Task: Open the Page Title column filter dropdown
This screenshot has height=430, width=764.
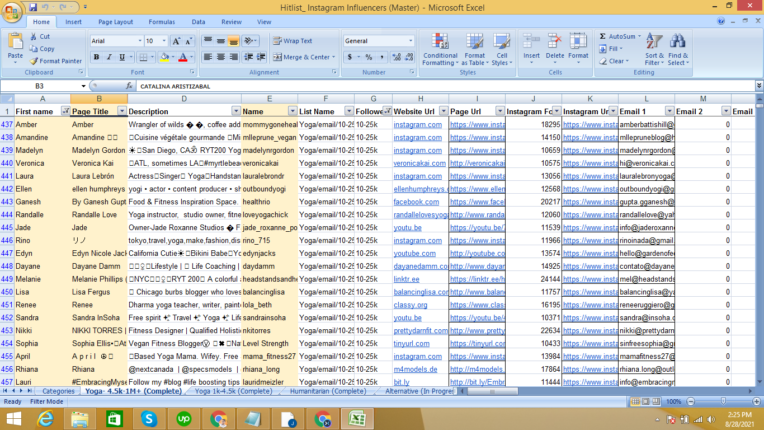Action: [x=122, y=111]
